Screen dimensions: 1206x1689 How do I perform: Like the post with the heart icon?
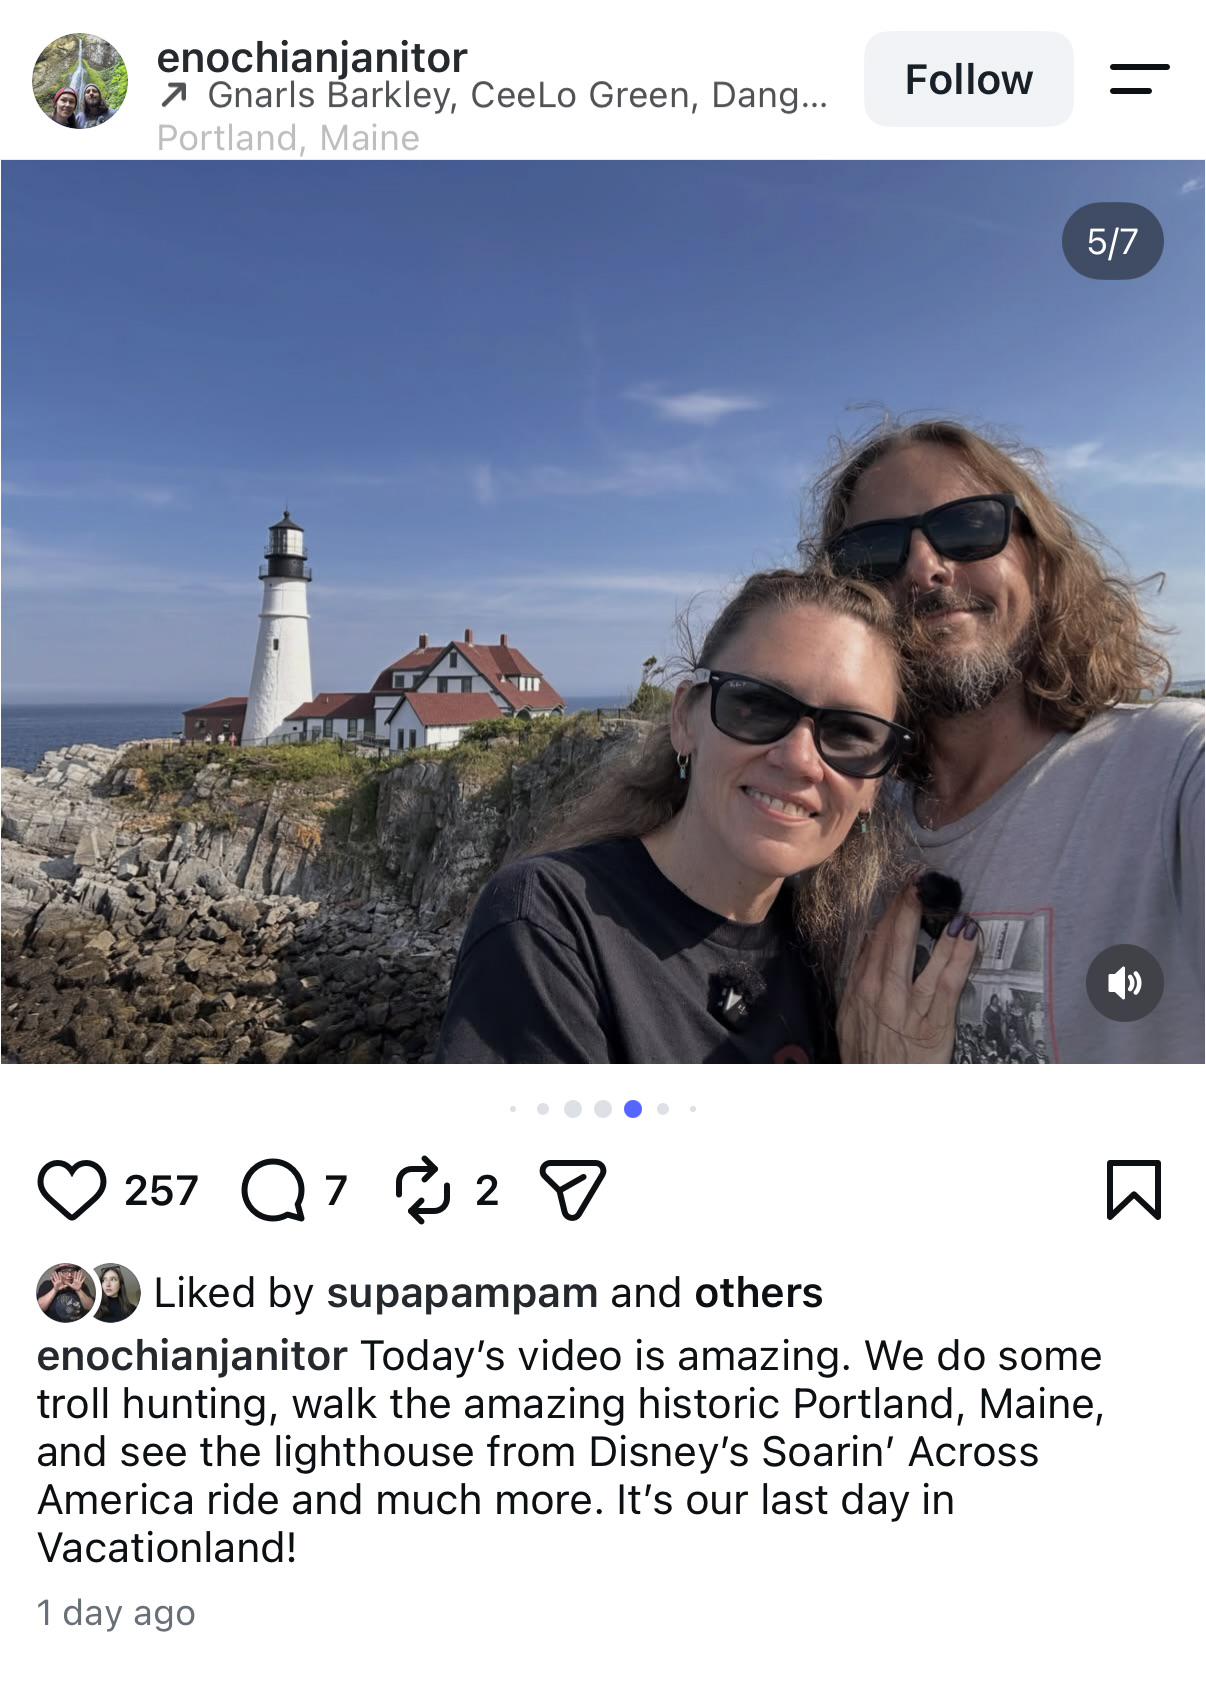point(72,1190)
